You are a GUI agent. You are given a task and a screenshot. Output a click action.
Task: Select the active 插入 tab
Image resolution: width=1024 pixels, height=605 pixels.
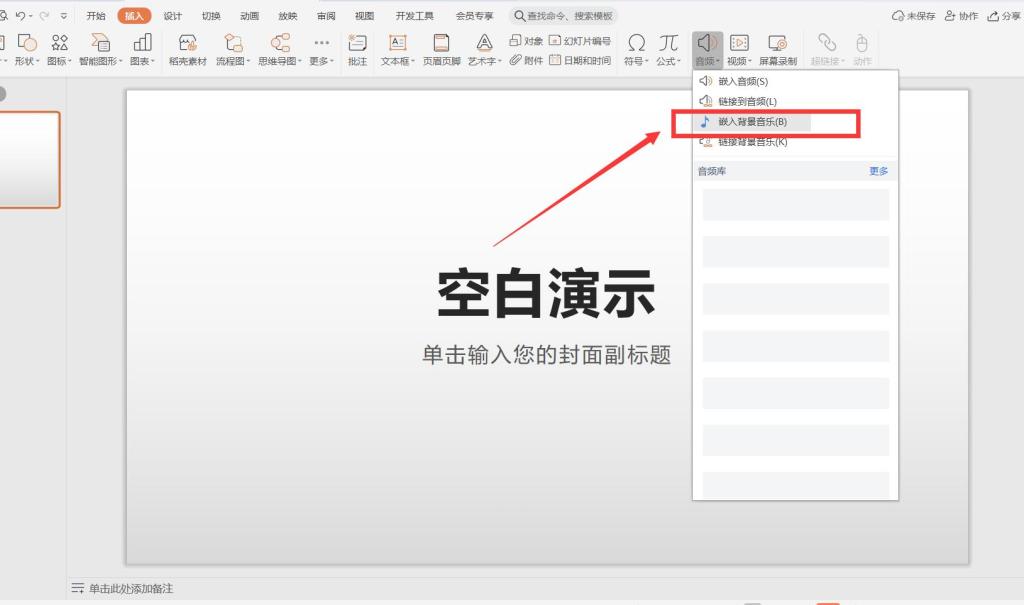pyautogui.click(x=135, y=16)
